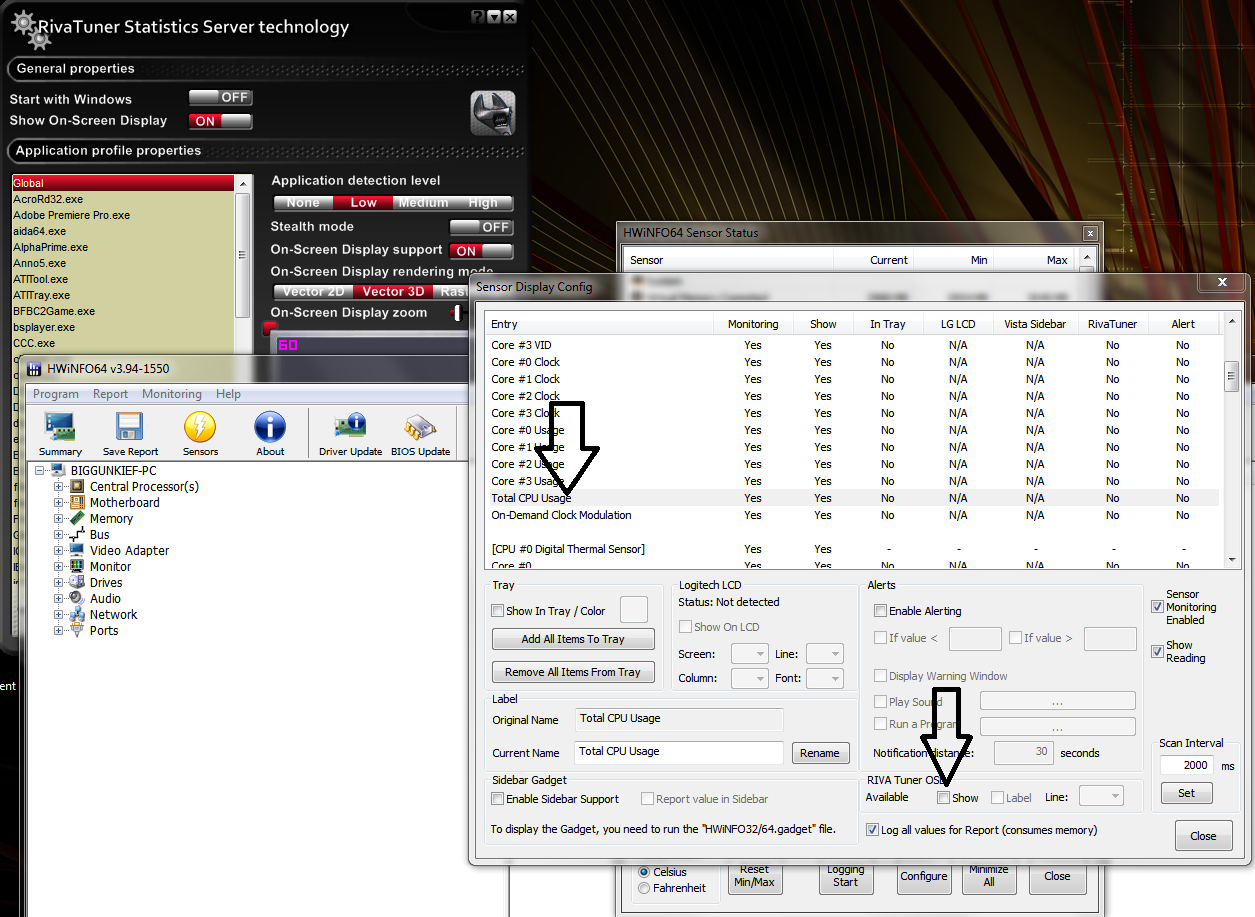Screen dimensions: 1255x917
Task: Uncheck Sensor Monitoring Enabled
Action: [1157, 607]
